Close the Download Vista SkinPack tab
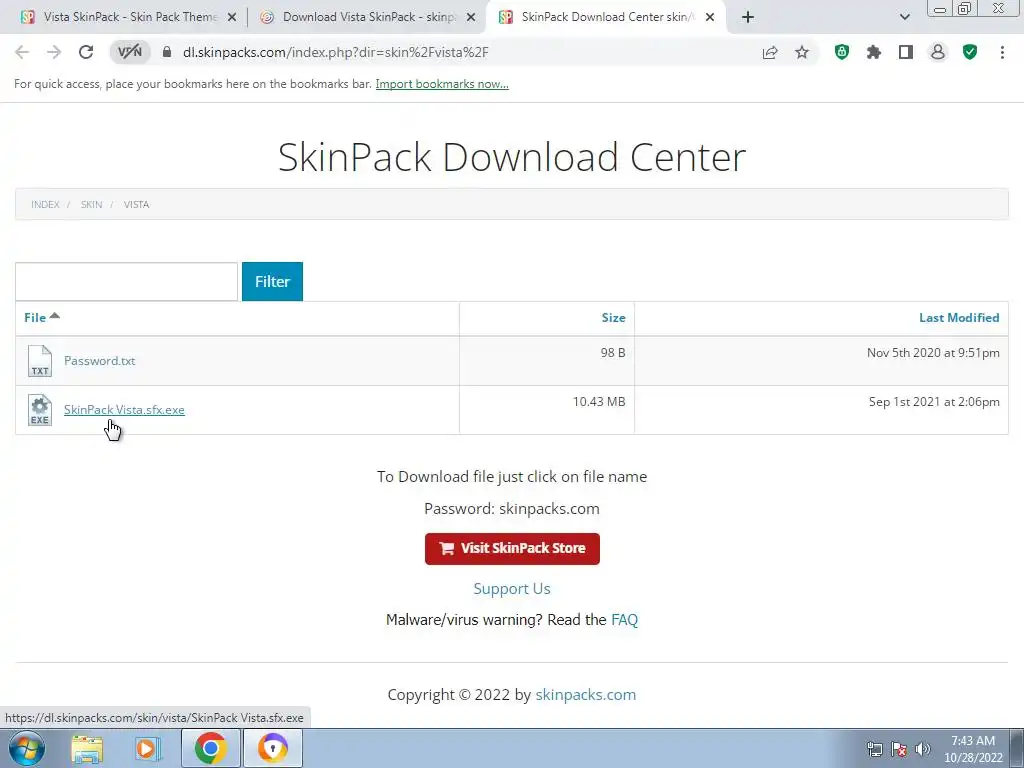1024x768 pixels. pos(471,18)
